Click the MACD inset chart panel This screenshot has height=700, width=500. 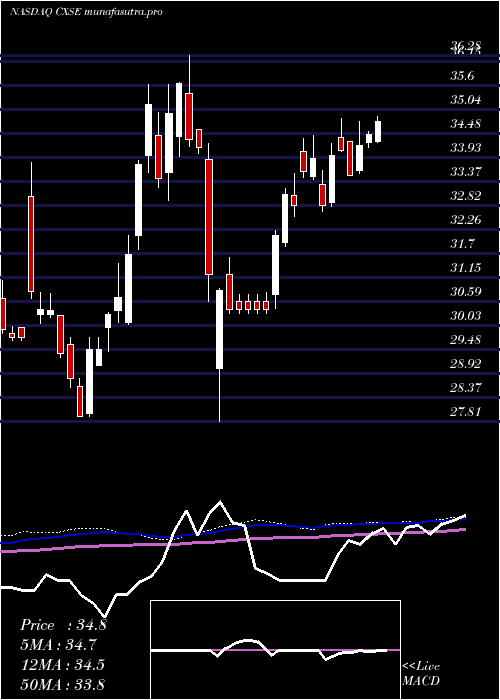tap(275, 650)
